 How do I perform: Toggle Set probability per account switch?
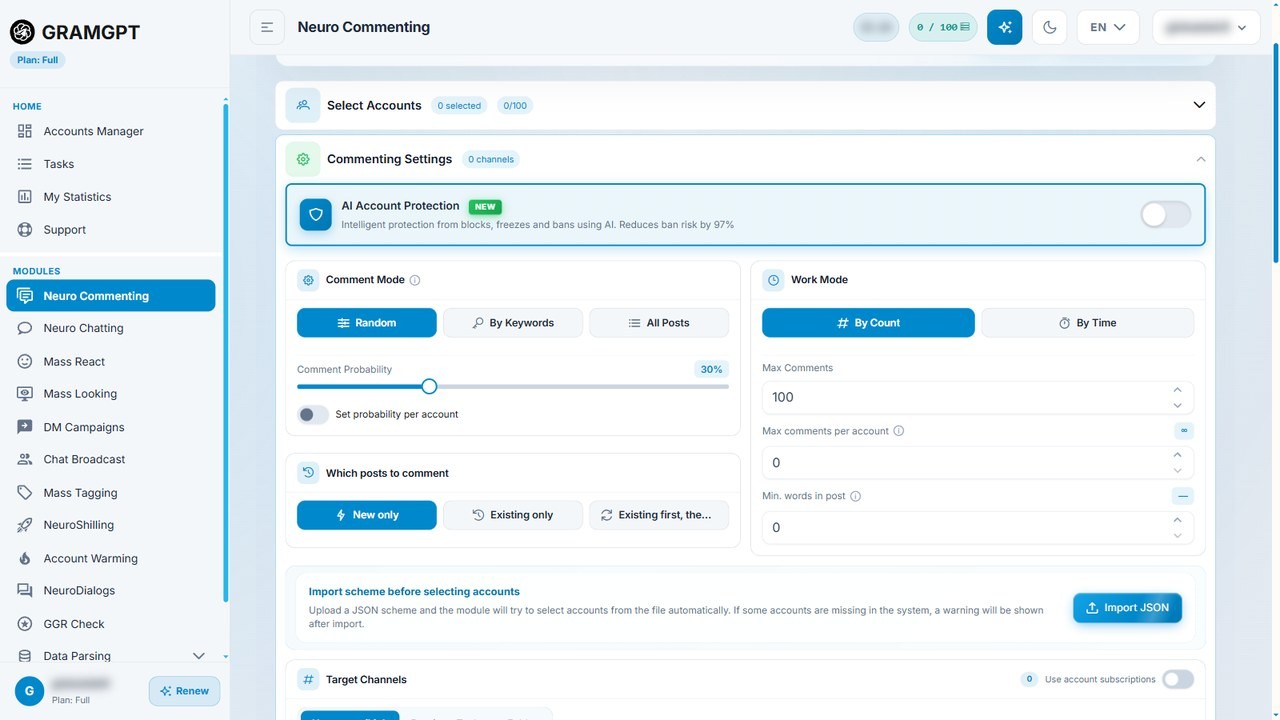(x=313, y=414)
